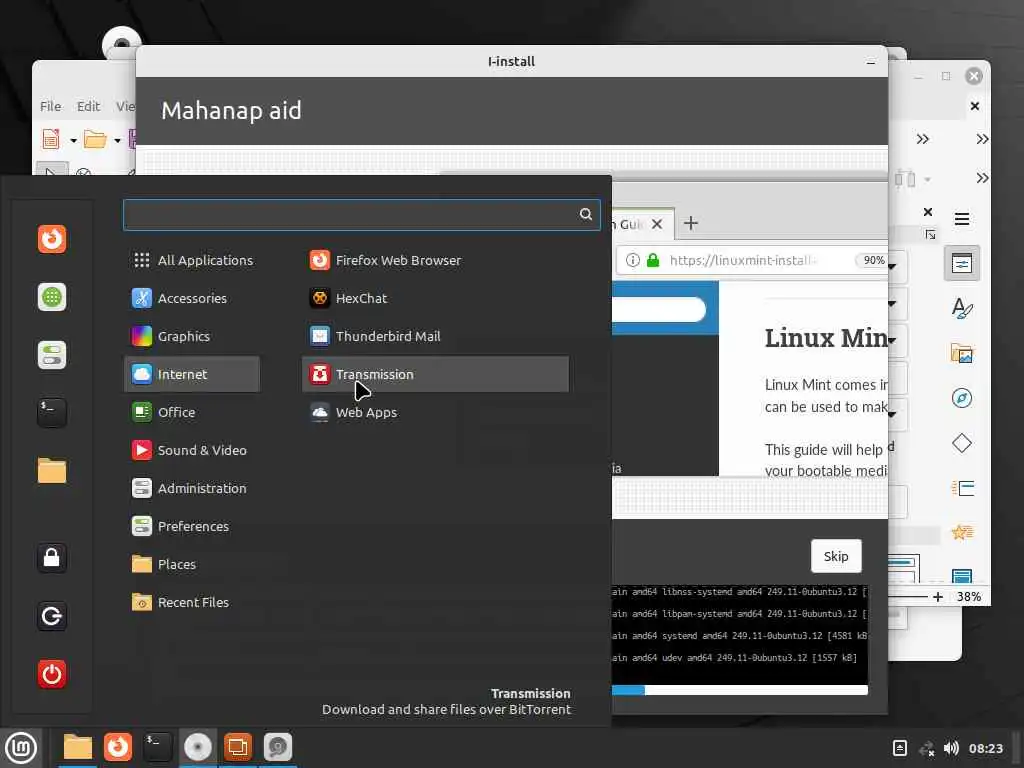Click the linuxmint-install URL in the address bar
1024x768 pixels.
click(x=743, y=261)
